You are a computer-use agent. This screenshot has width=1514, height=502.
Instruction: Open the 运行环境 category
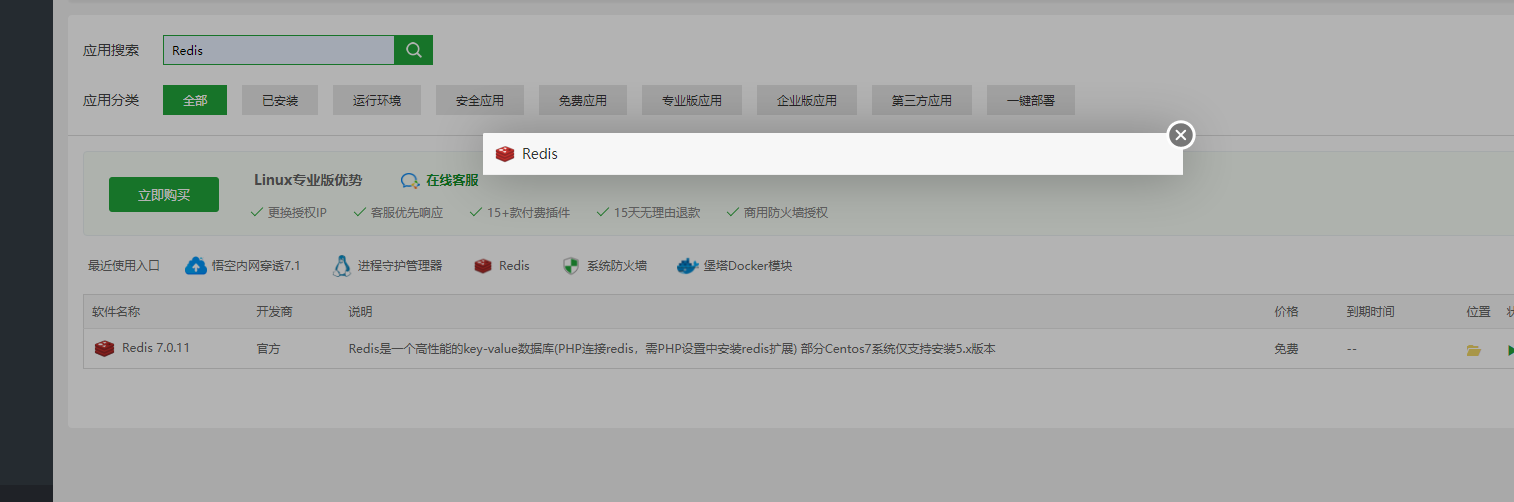pyautogui.click(x=377, y=100)
